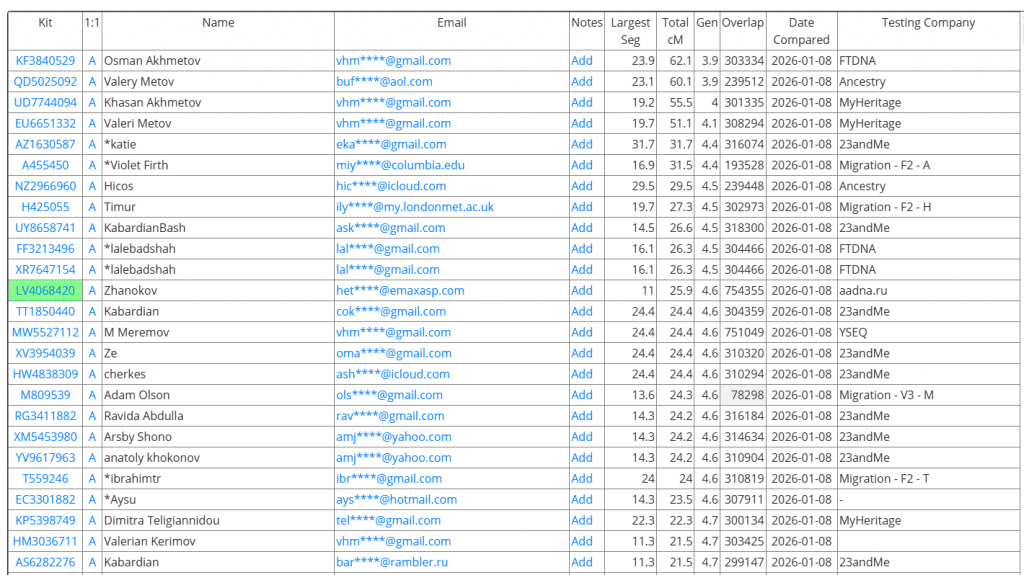Image resolution: width=1024 pixels, height=575 pixels.
Task: Open kit QD5025092 link
Action: [45, 82]
